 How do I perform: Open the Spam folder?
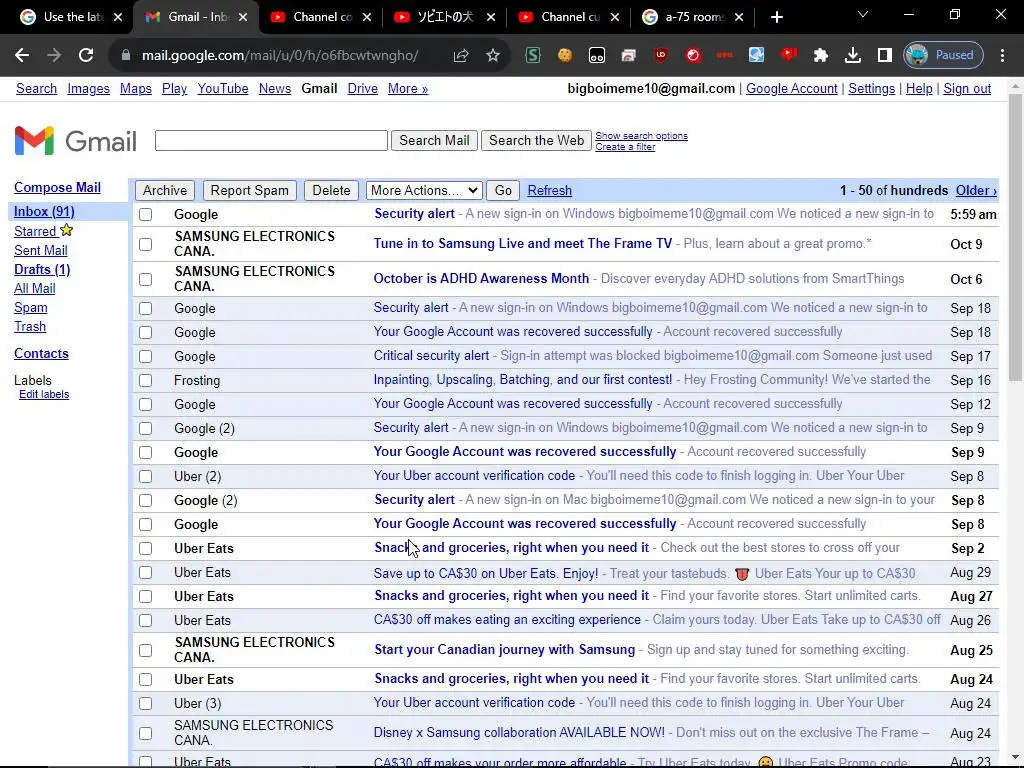pos(31,308)
